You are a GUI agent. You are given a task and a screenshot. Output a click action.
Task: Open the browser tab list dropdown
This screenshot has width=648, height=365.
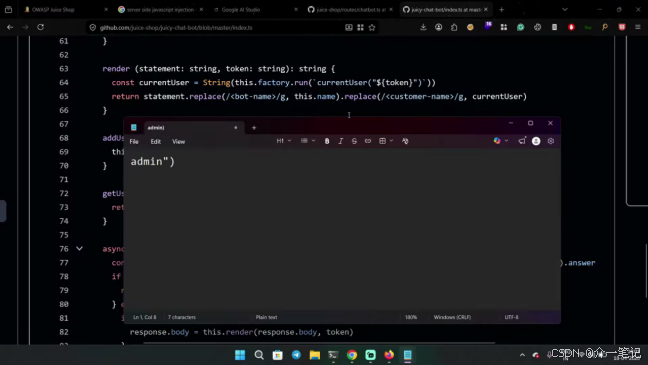coord(565,10)
